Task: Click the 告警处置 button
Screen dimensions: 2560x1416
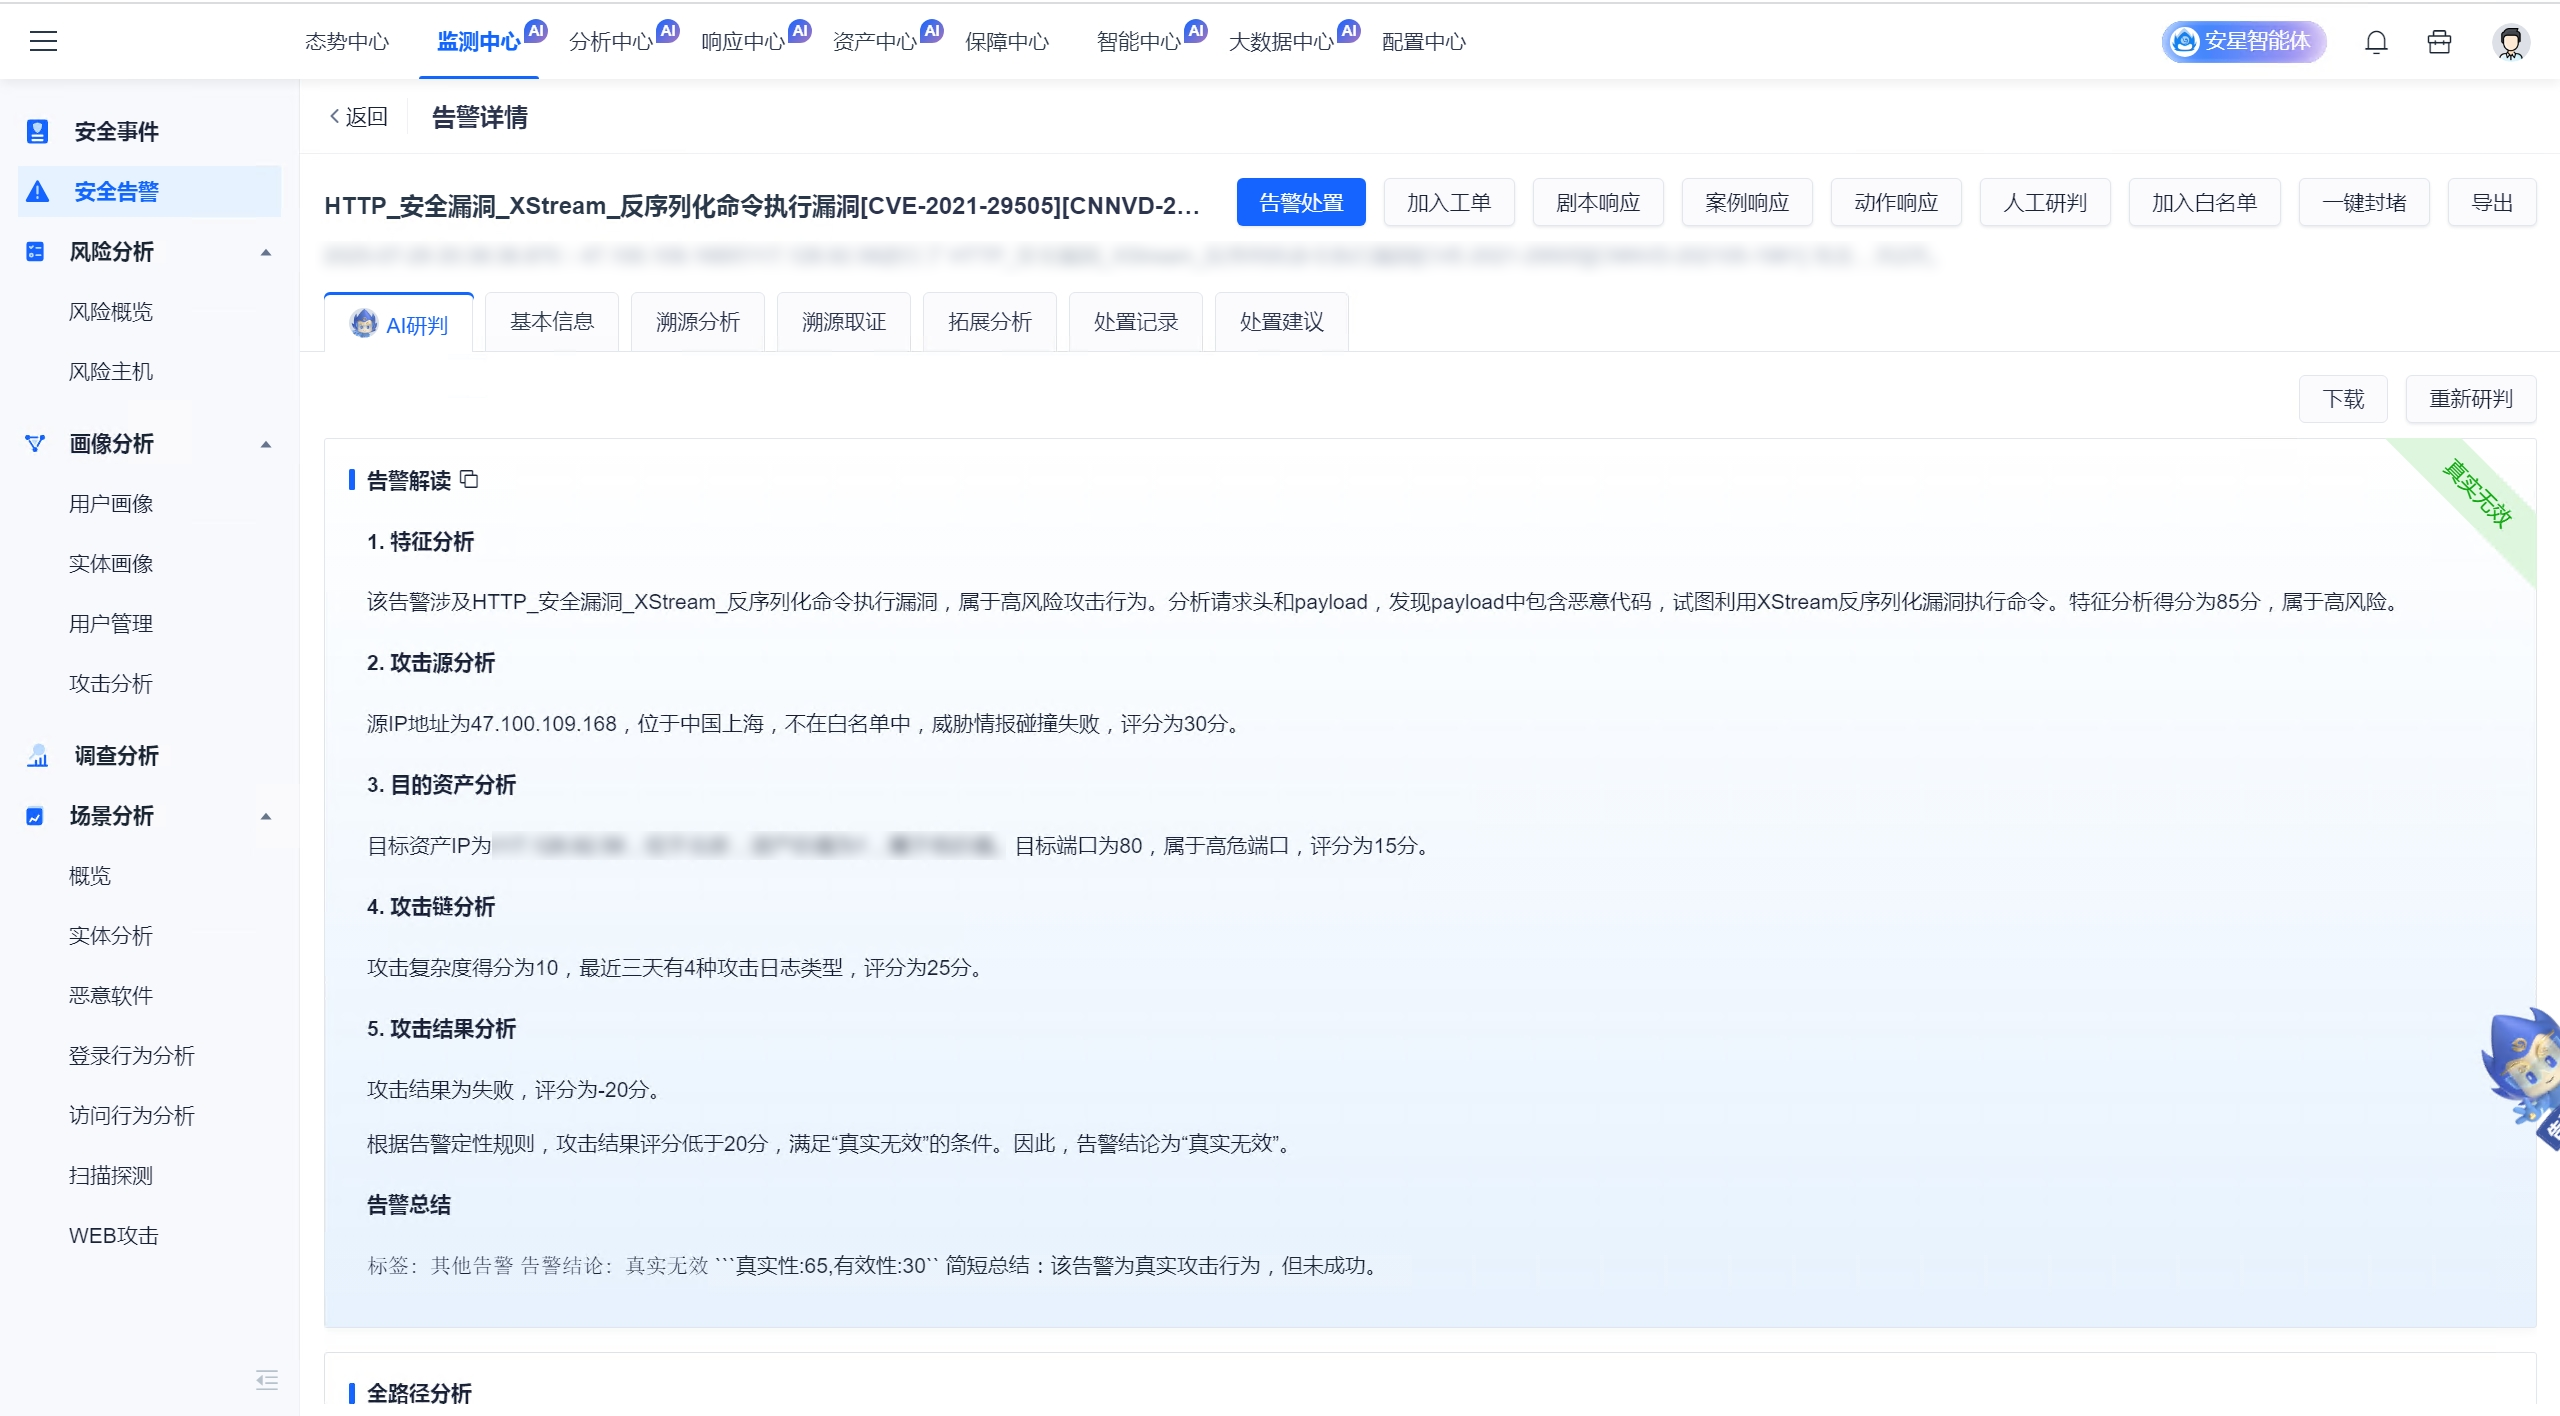Action: tap(1300, 202)
